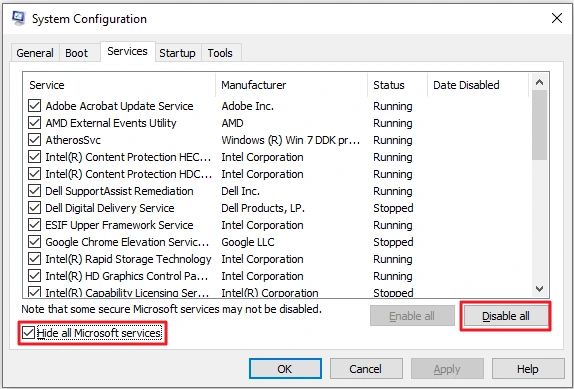Go to the Startup tab
This screenshot has height=389, width=574.
click(177, 53)
